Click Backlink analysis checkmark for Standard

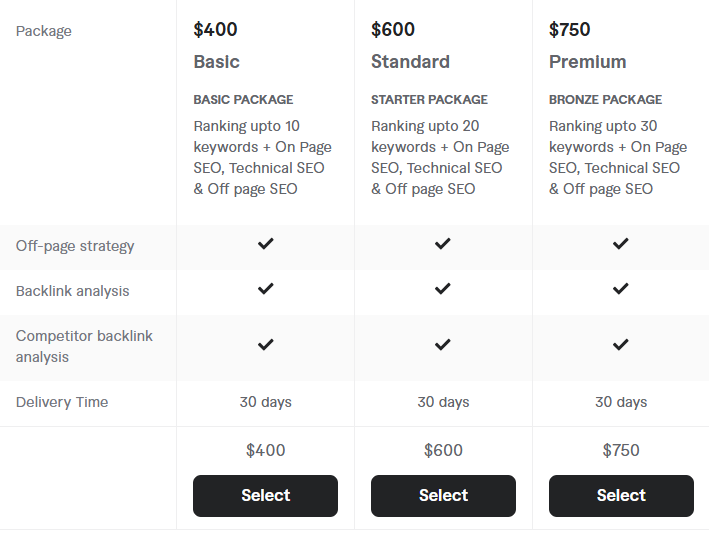[x=443, y=288]
